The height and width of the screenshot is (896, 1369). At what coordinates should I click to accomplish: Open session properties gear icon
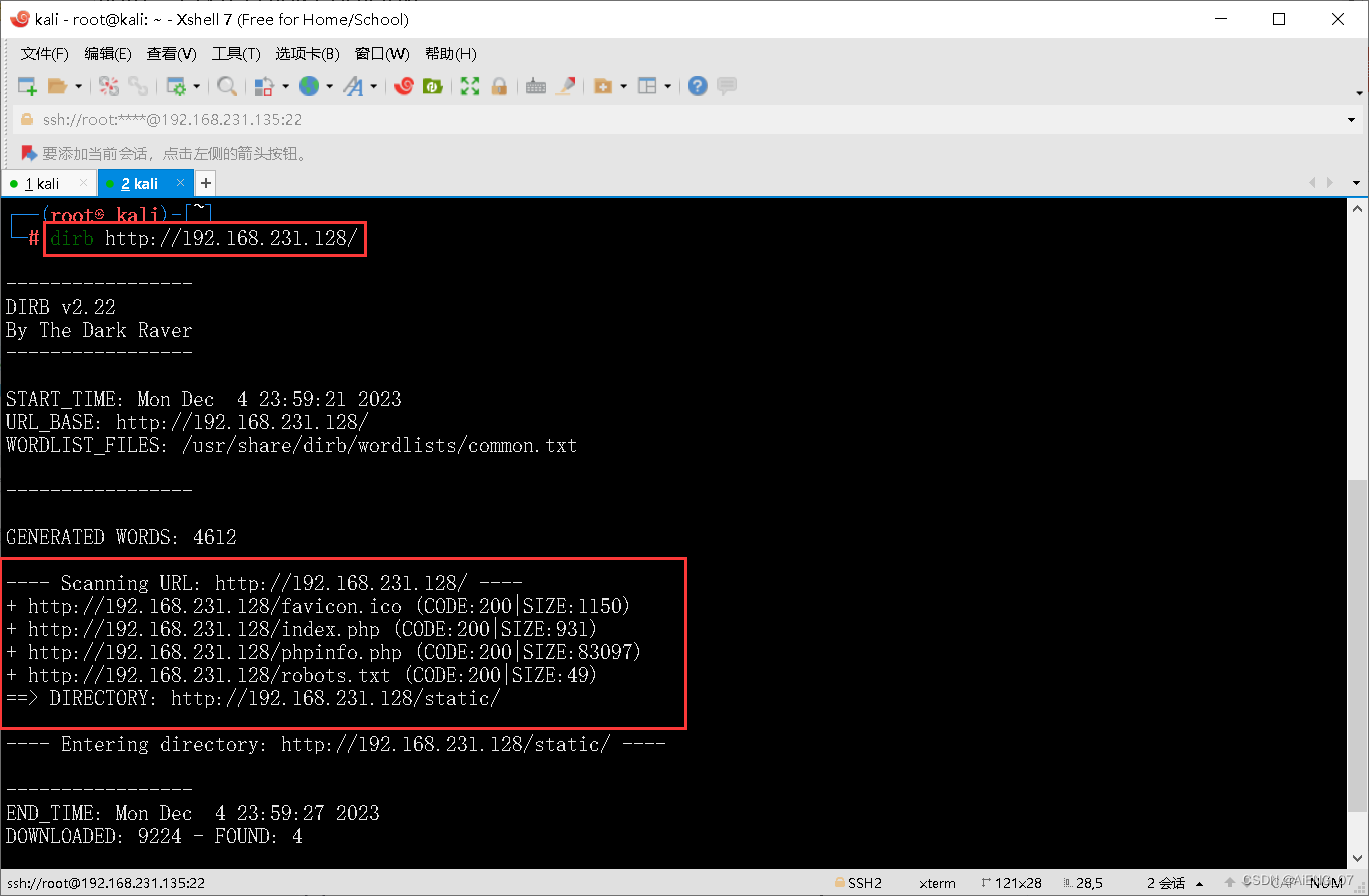tap(176, 86)
